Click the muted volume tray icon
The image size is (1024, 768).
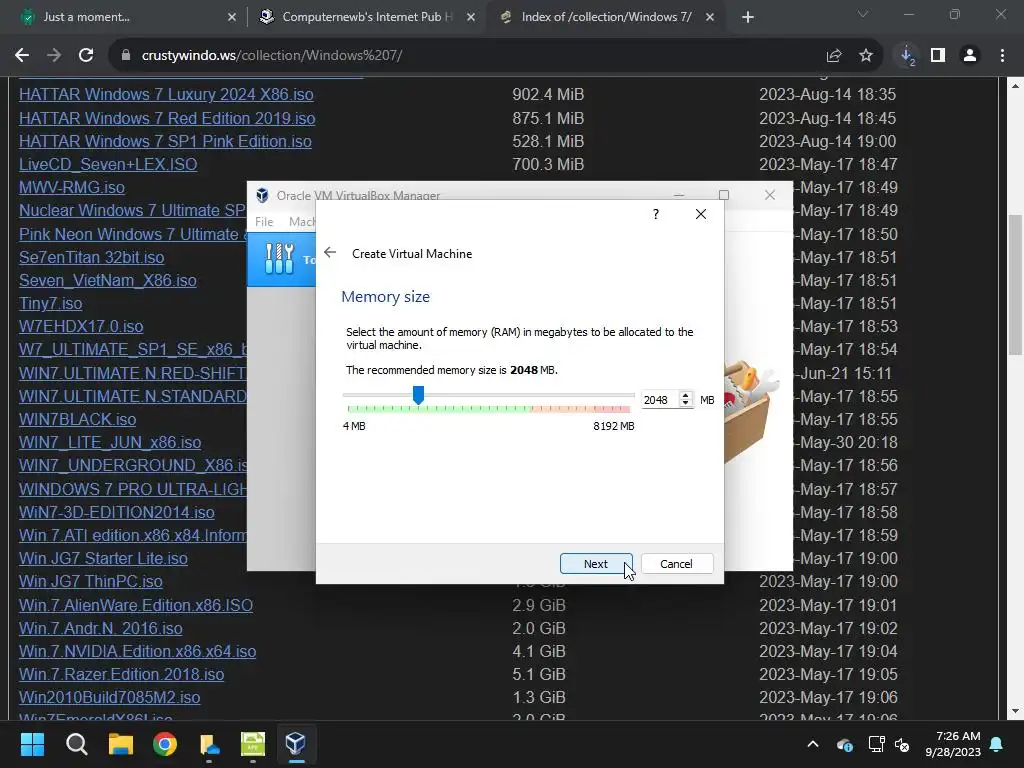pos(903,744)
